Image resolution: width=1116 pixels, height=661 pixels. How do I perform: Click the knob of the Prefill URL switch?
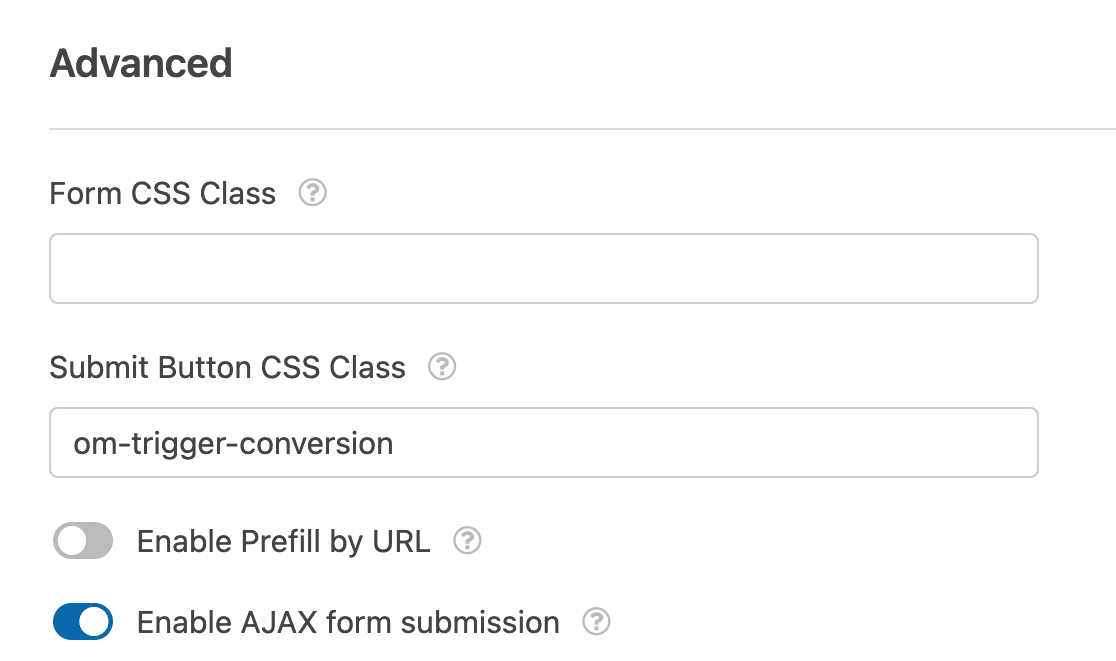tap(72, 541)
